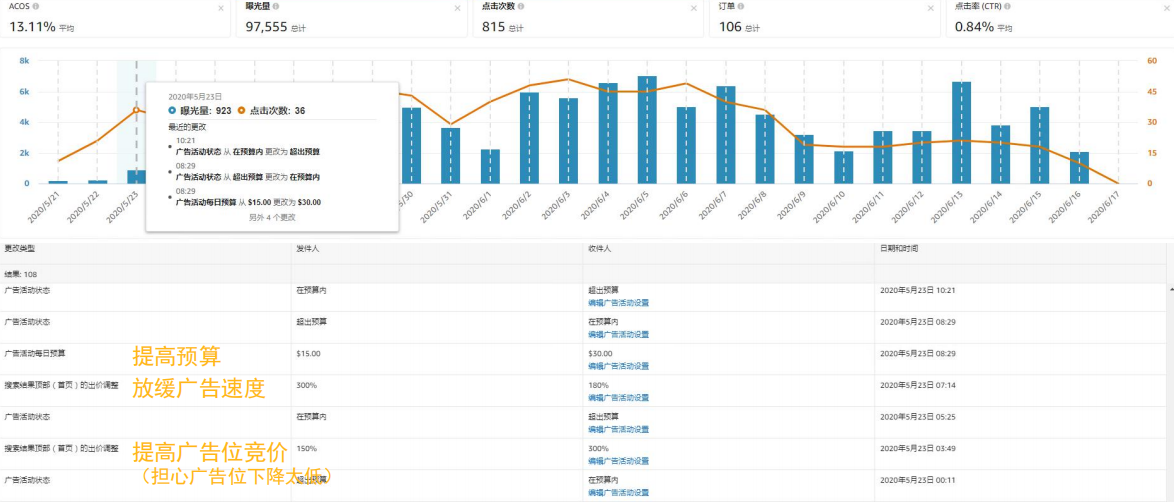
Task: Click the info icon beside ACOS
Action: (x=37, y=7)
